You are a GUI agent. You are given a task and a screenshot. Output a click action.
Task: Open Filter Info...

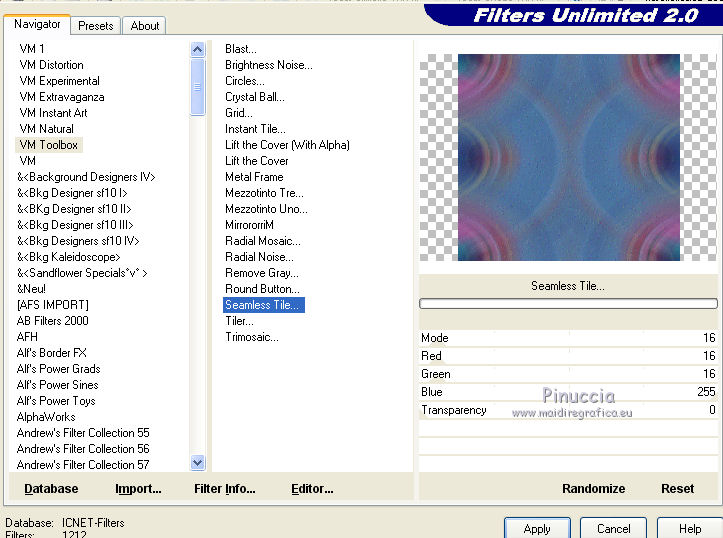pos(225,489)
